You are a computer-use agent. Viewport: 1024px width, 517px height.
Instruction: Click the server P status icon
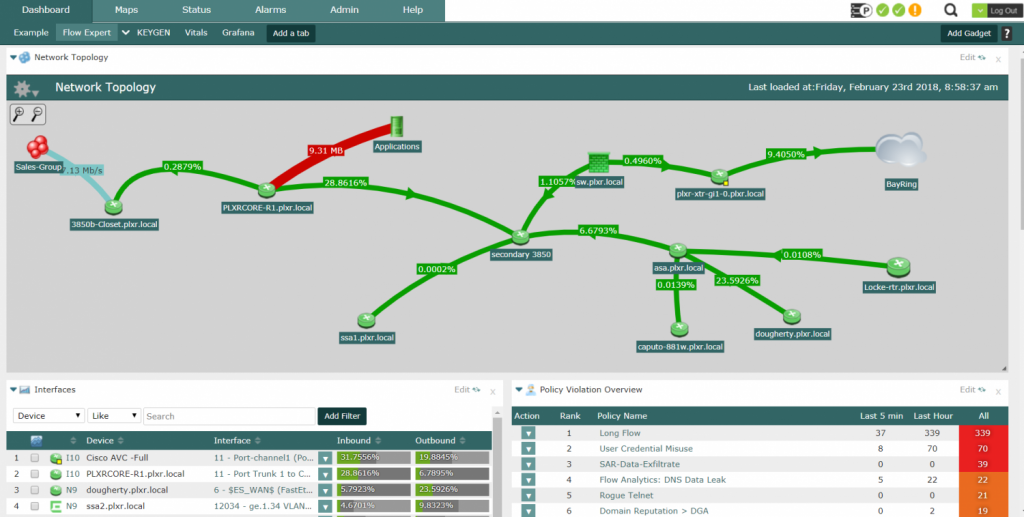(x=862, y=10)
